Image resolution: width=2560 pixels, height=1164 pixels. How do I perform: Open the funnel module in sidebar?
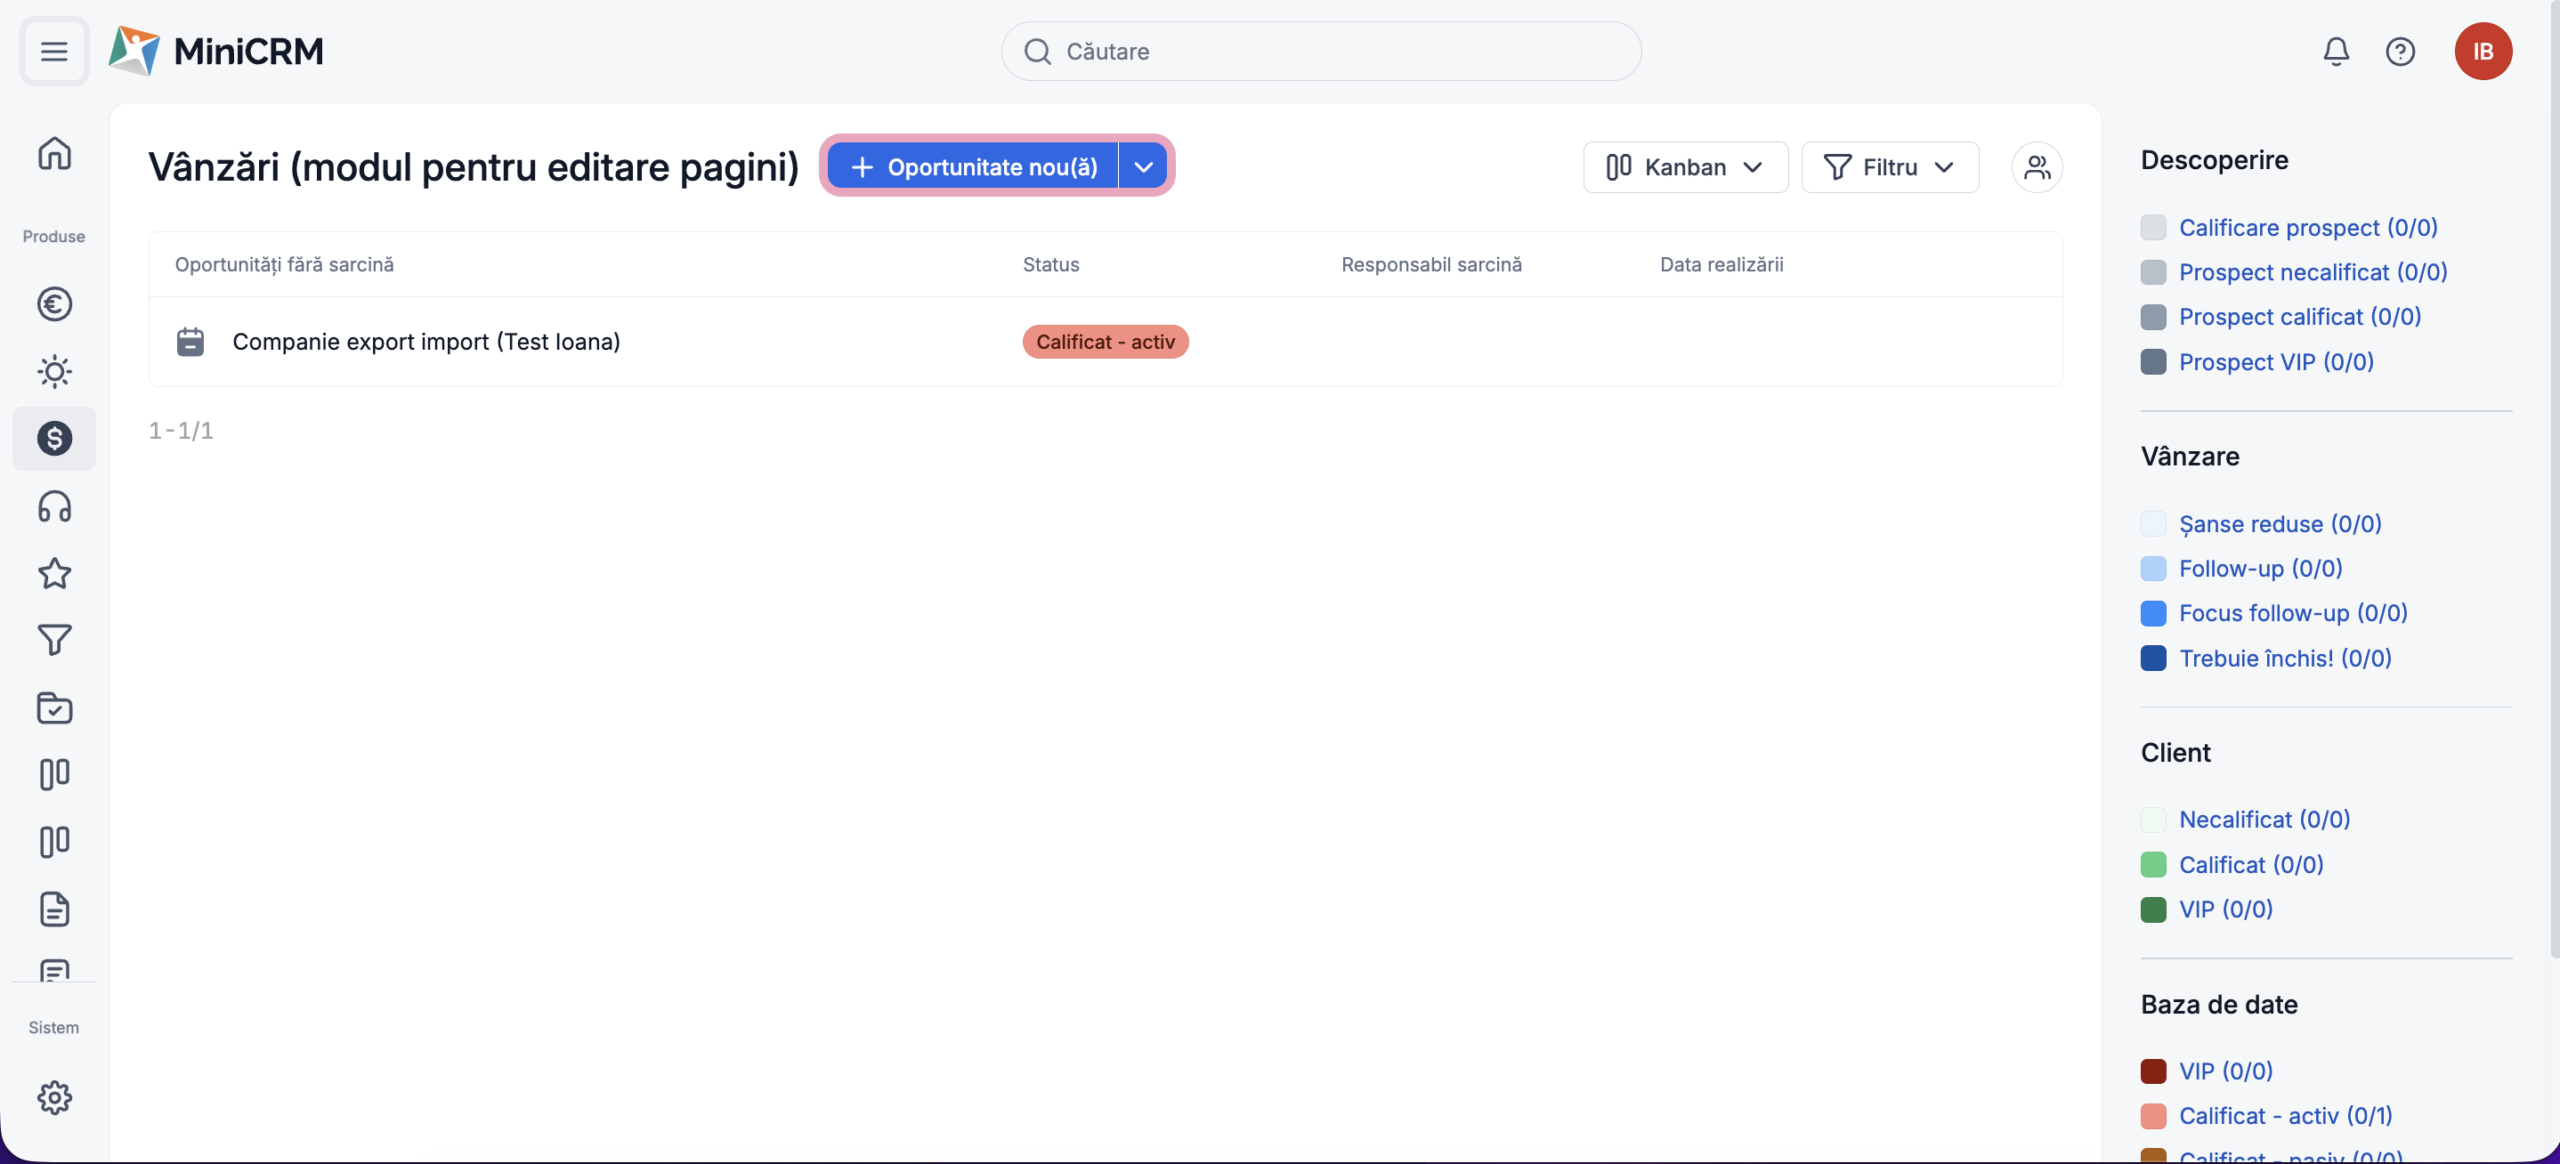[54, 640]
